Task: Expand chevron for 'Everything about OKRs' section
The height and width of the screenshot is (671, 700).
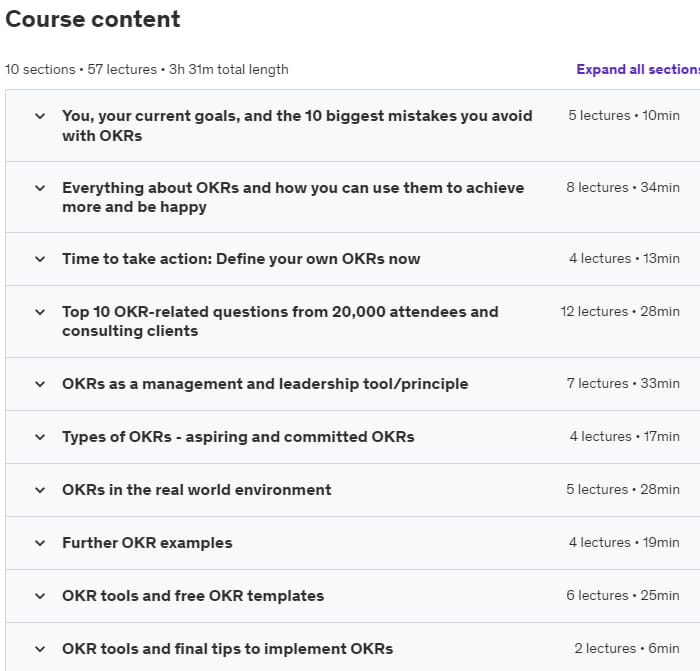Action: (x=40, y=188)
